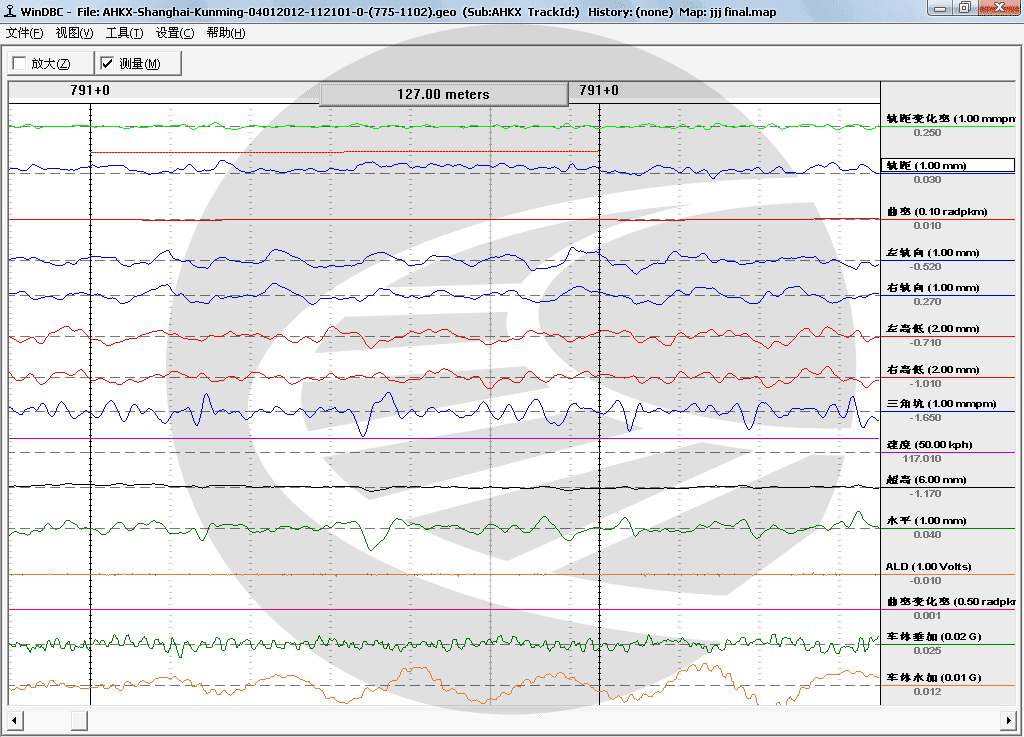Open the 文件(F) menu

tap(24, 33)
